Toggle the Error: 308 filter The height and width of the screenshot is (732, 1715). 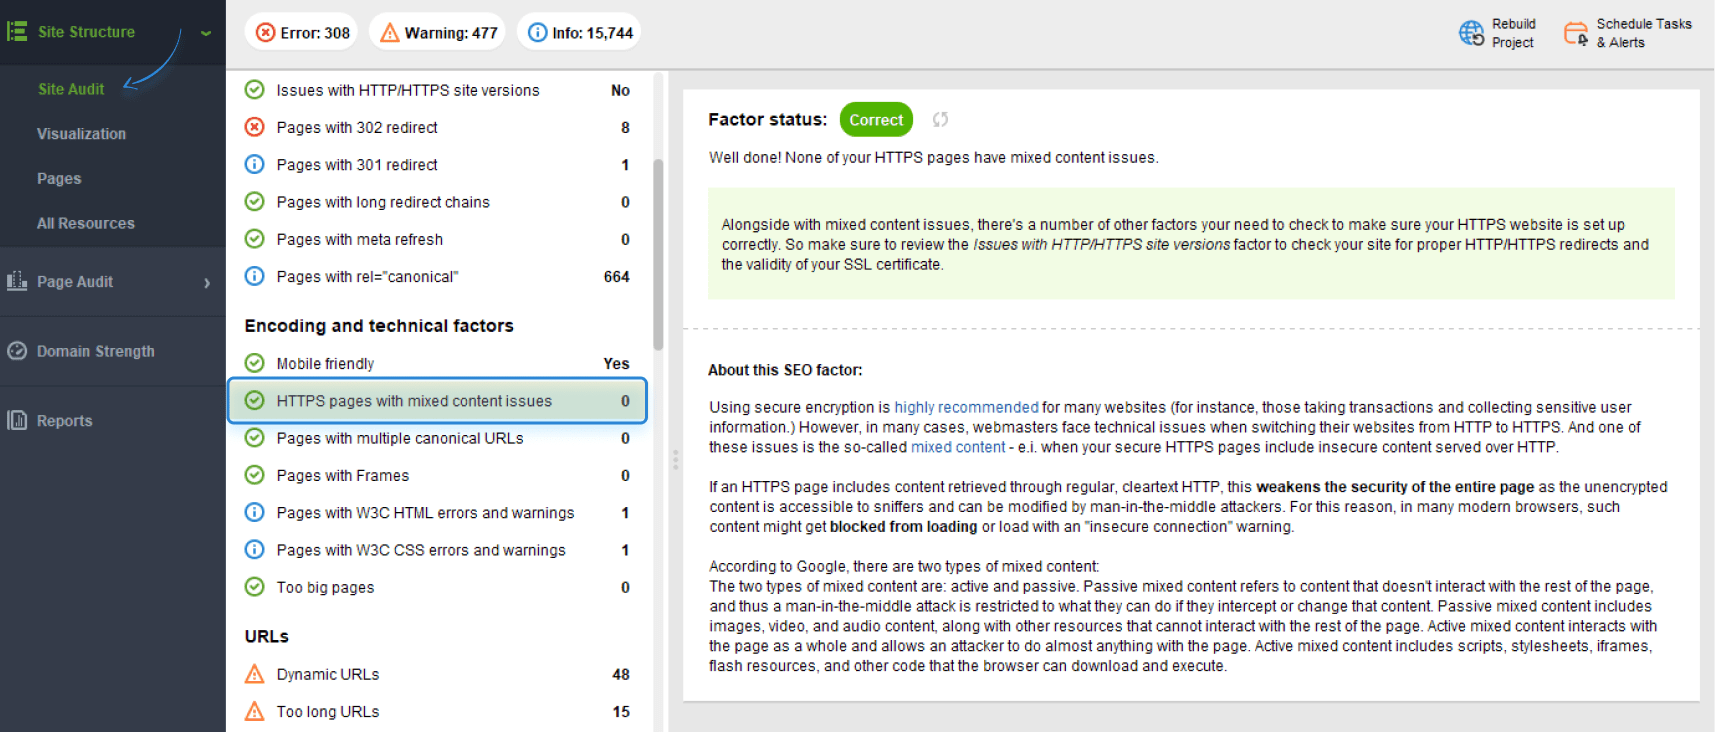(303, 33)
